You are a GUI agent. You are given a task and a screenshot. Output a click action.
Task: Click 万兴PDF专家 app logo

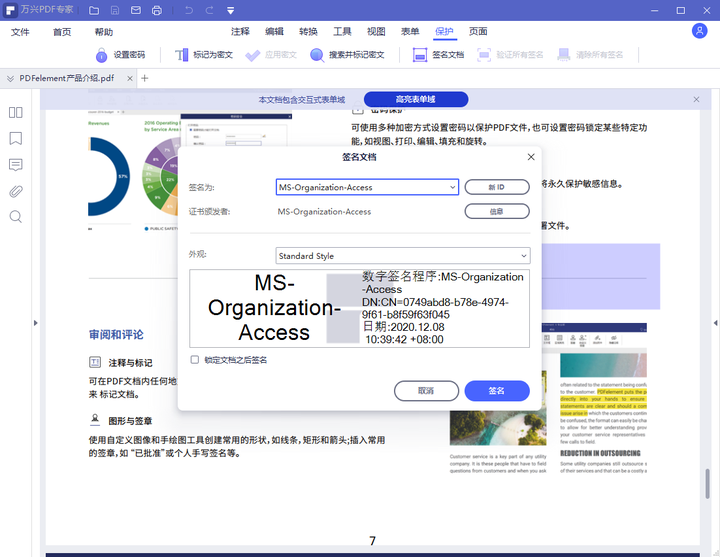[x=10, y=10]
